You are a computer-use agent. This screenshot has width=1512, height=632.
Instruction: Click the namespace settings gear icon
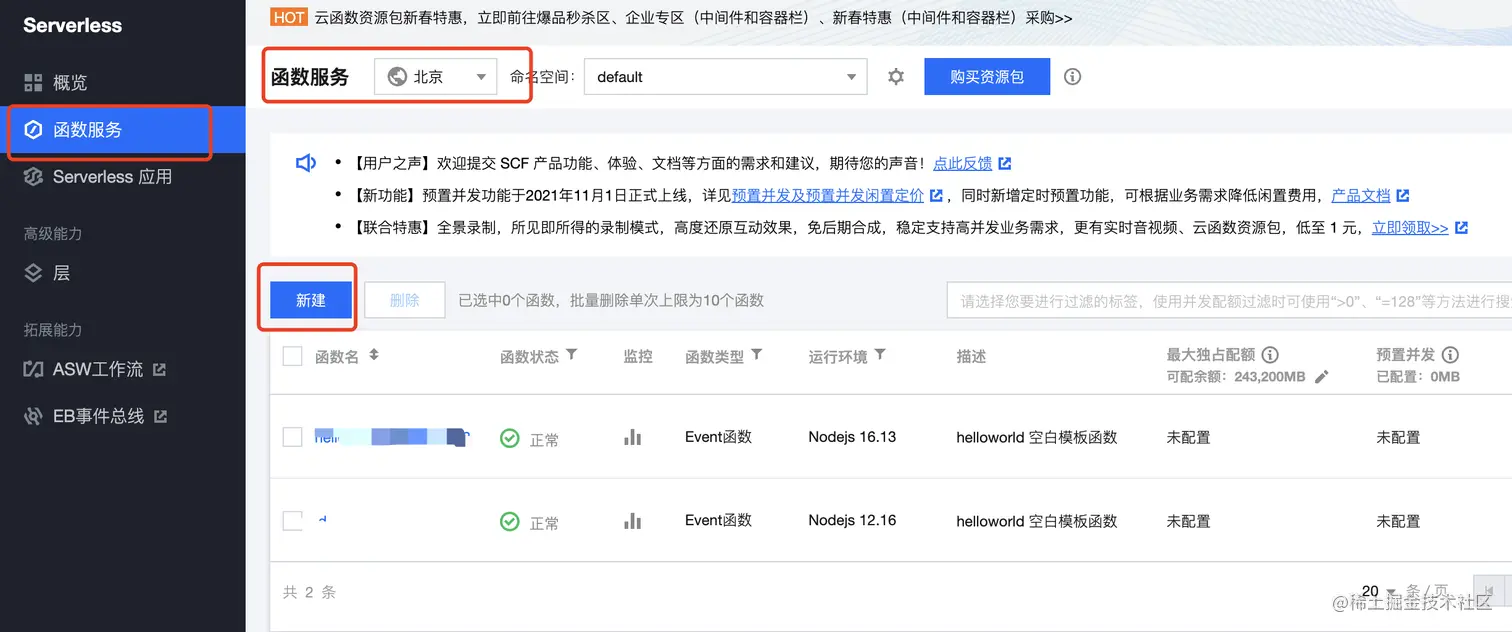tap(896, 77)
